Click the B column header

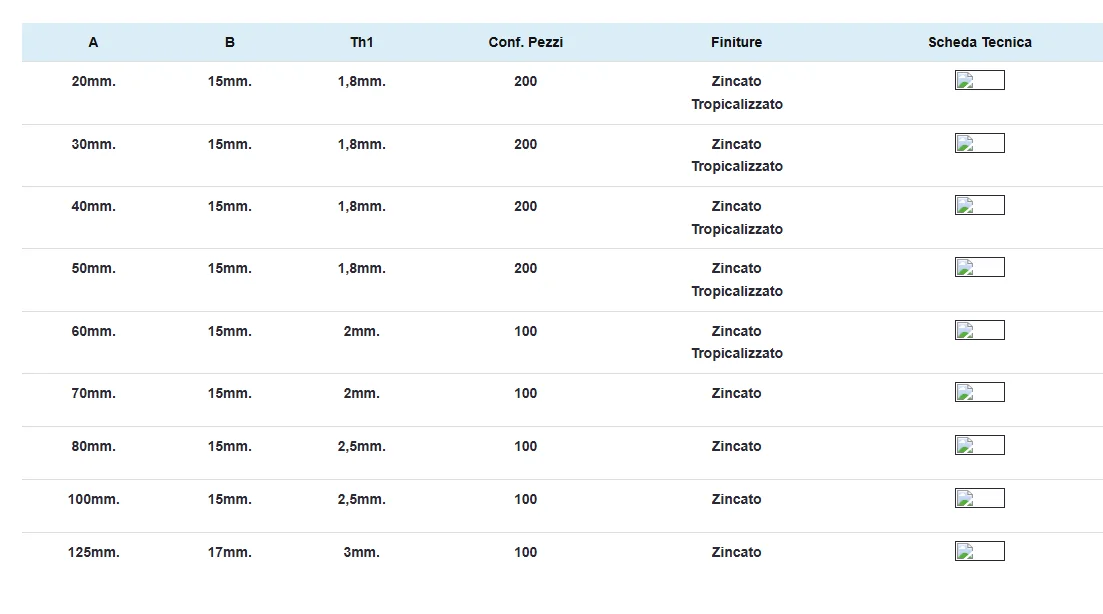[230, 42]
